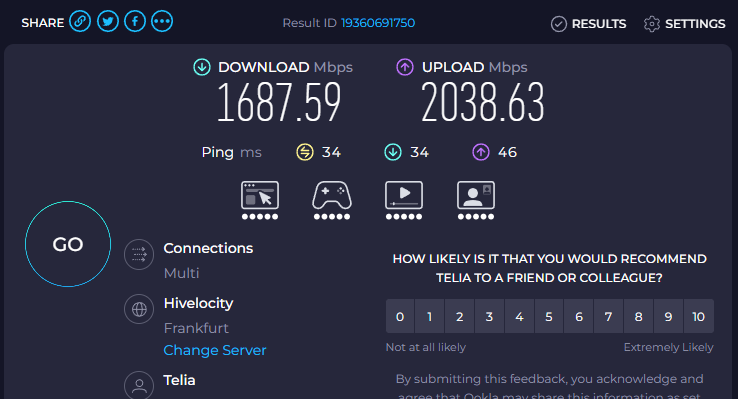Open the RESULTS page
This screenshot has width=738, height=399.
tap(588, 24)
